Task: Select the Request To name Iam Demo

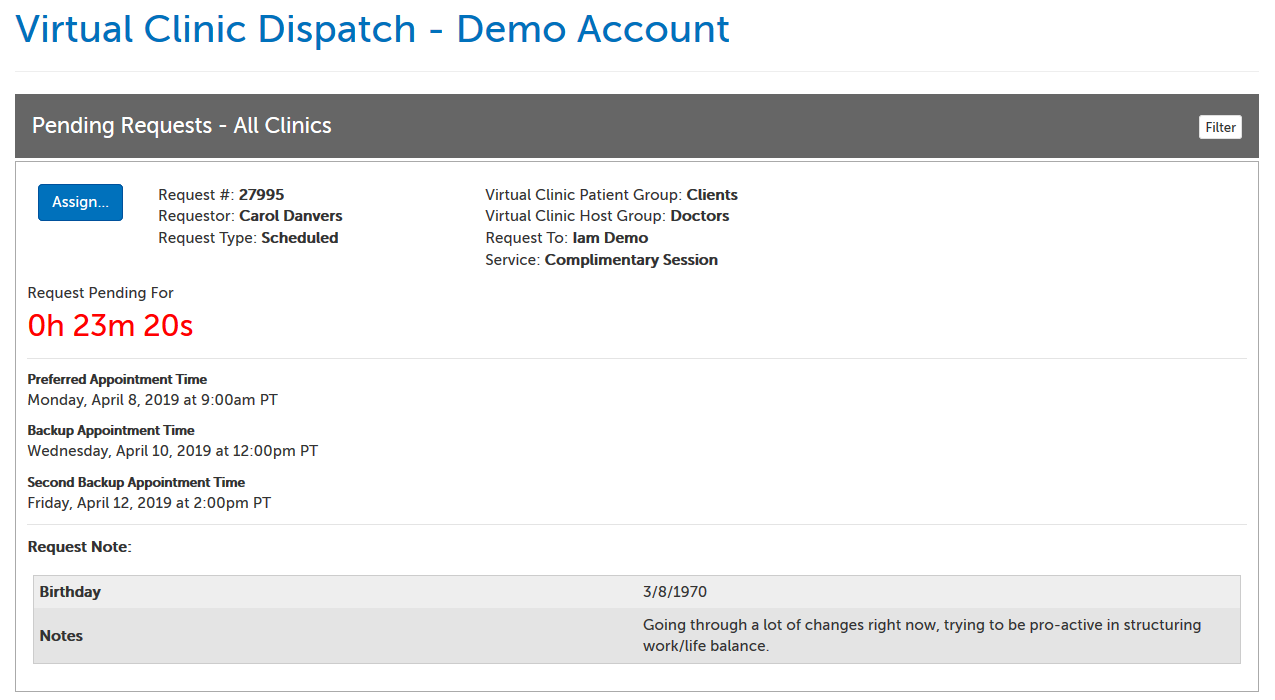Action: coord(608,238)
